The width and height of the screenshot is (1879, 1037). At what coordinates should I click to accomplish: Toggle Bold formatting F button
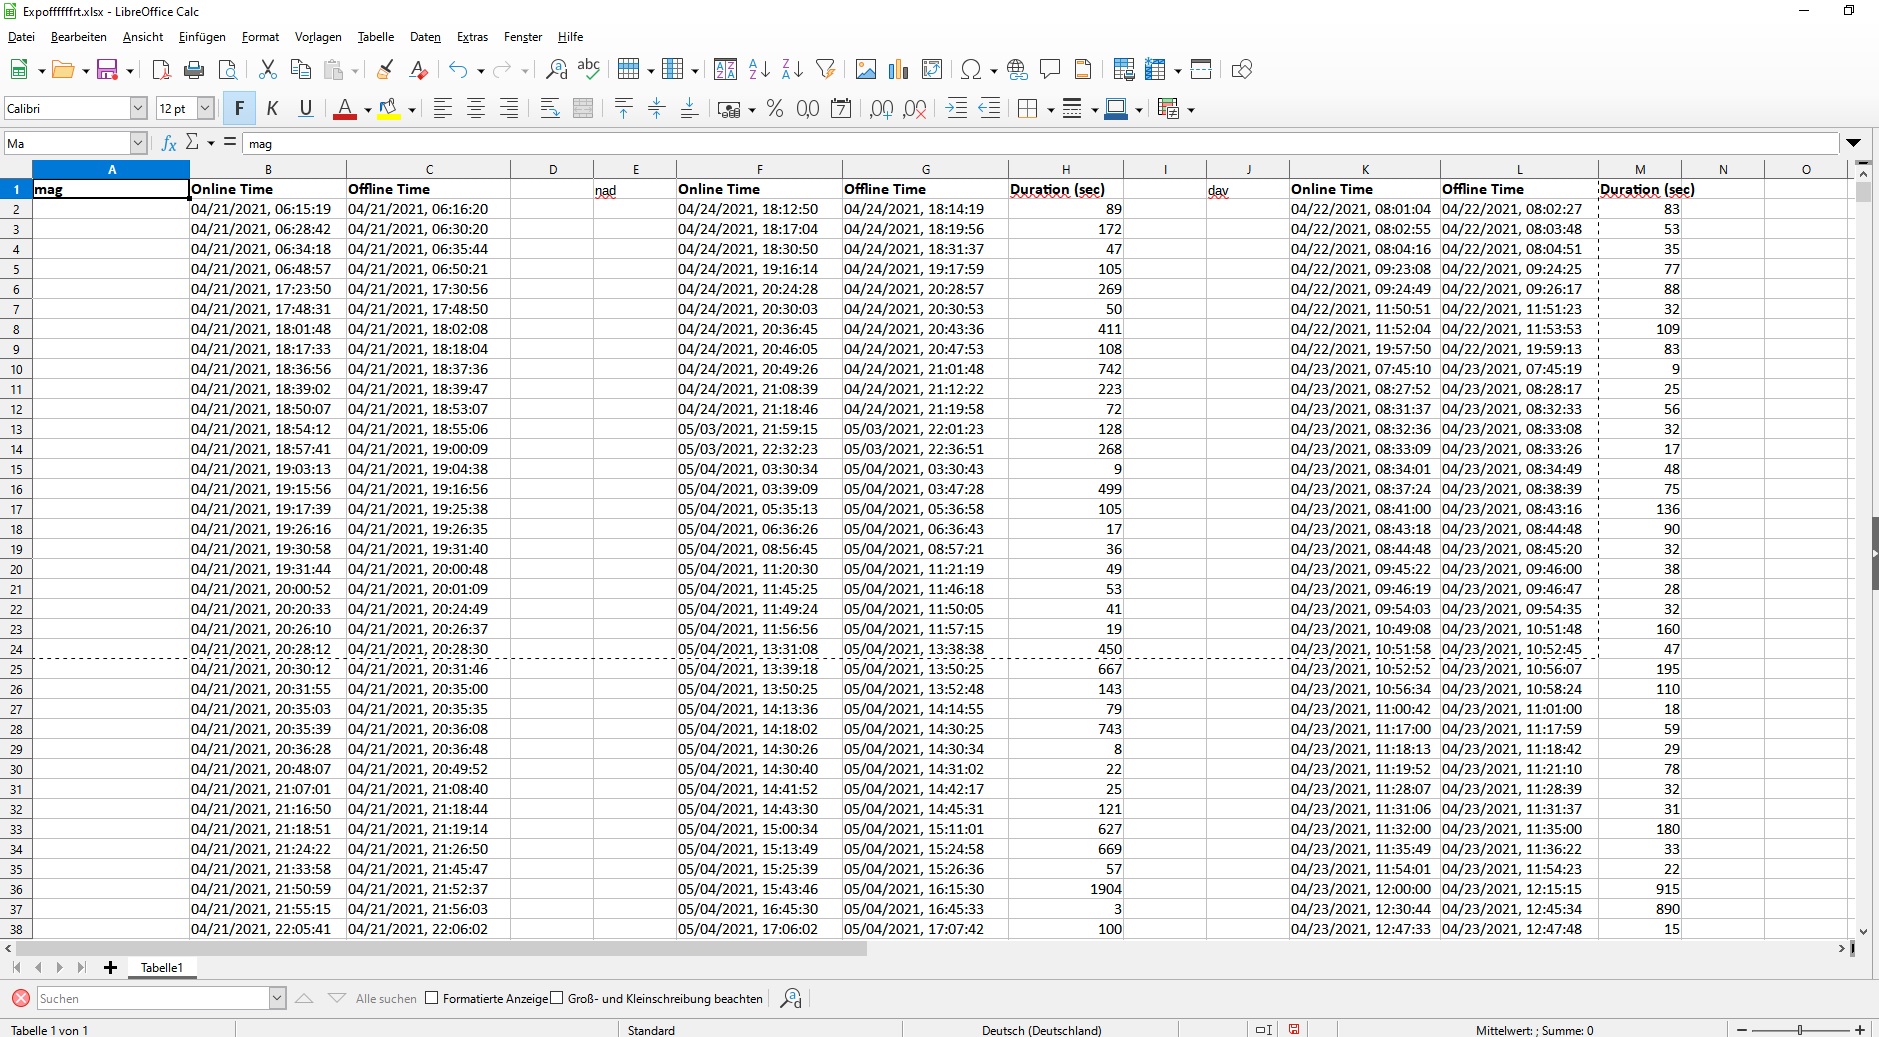239,109
